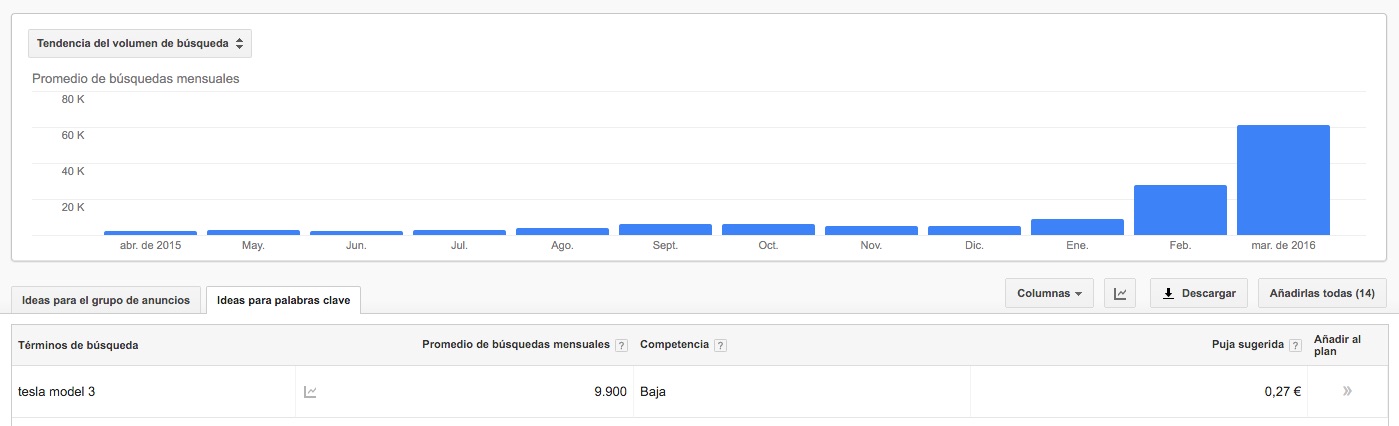Screen dimensions: 1399x426
Task: Click the trend chart icon beside tesla model 3
Action: click(310, 392)
